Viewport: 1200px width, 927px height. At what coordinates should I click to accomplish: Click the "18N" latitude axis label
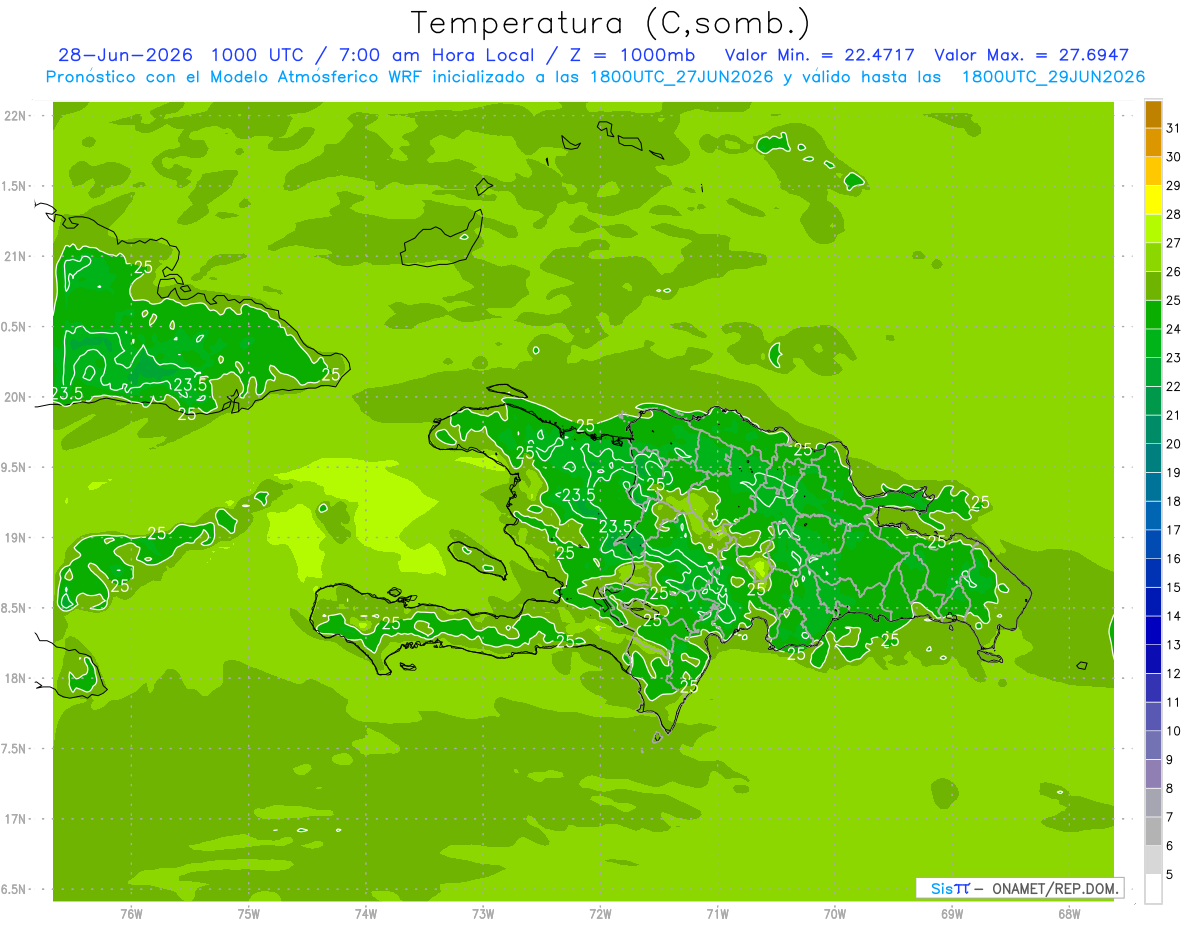15,679
